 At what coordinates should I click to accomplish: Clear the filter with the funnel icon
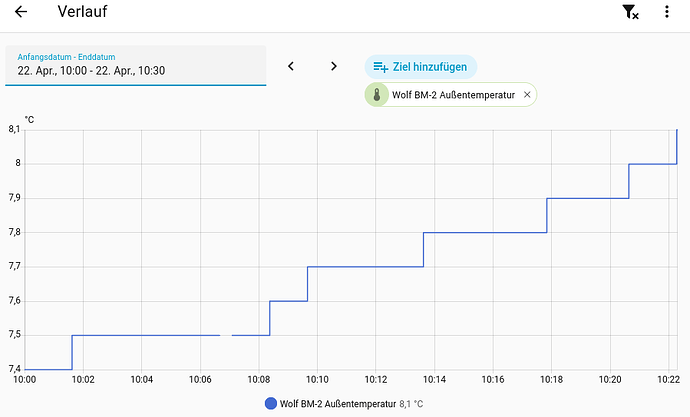pyautogui.click(x=631, y=12)
